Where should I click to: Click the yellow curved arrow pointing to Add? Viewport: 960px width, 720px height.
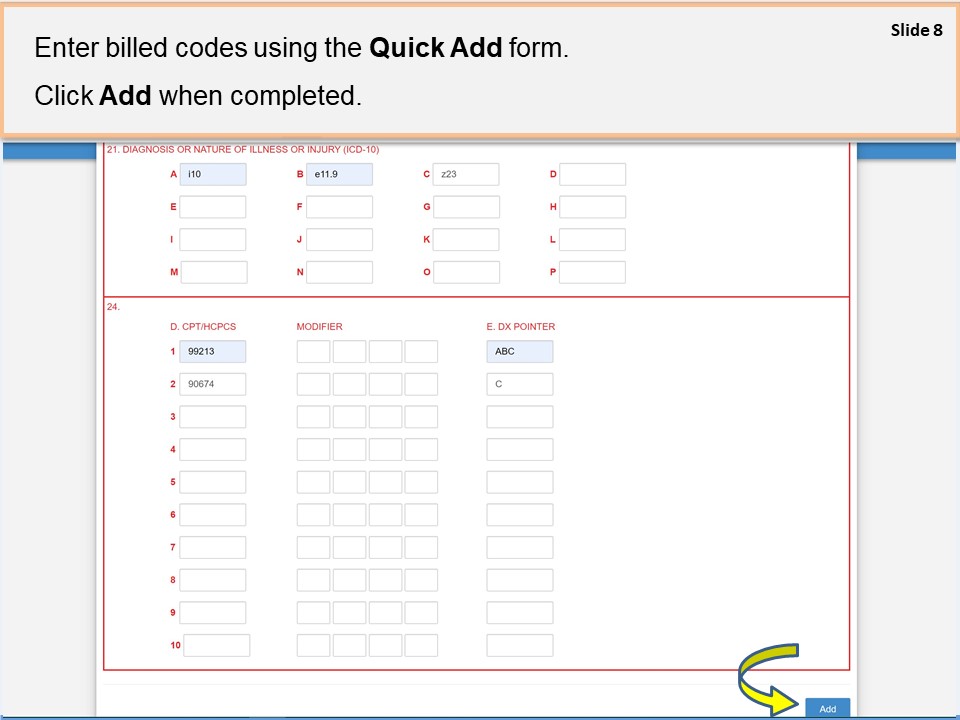[767, 676]
